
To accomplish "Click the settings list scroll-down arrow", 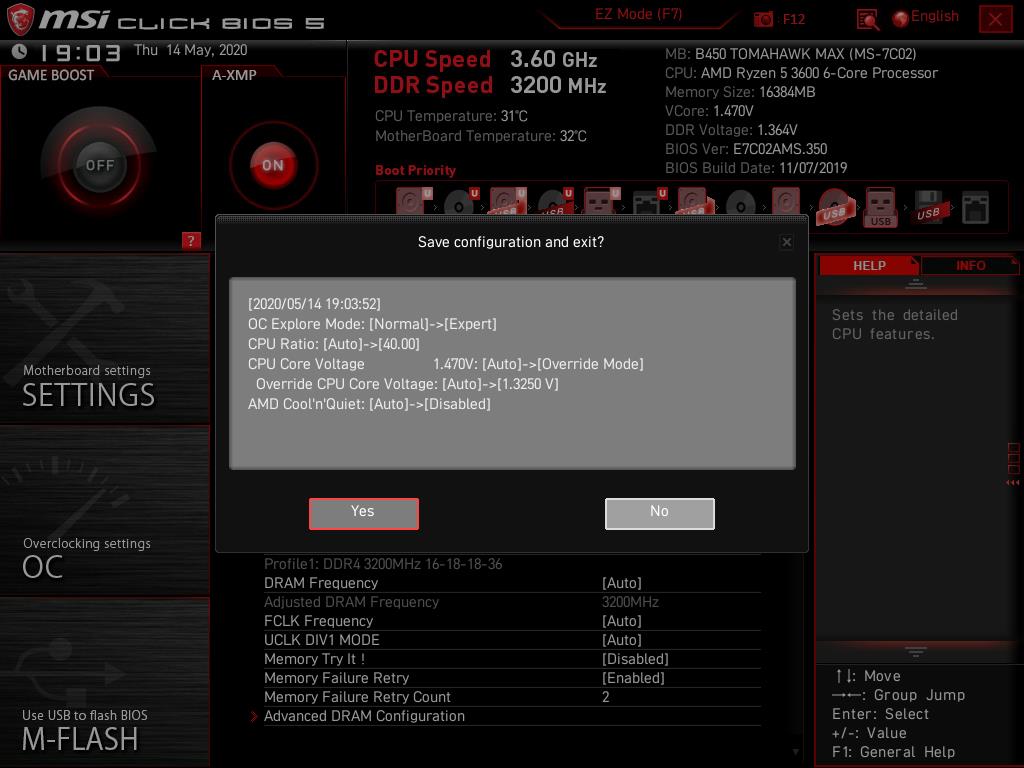I will 795,752.
